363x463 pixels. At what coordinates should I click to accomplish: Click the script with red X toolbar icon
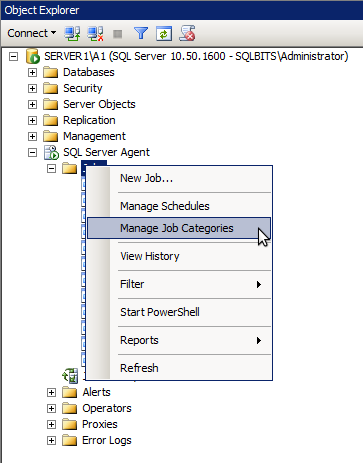coord(187,33)
